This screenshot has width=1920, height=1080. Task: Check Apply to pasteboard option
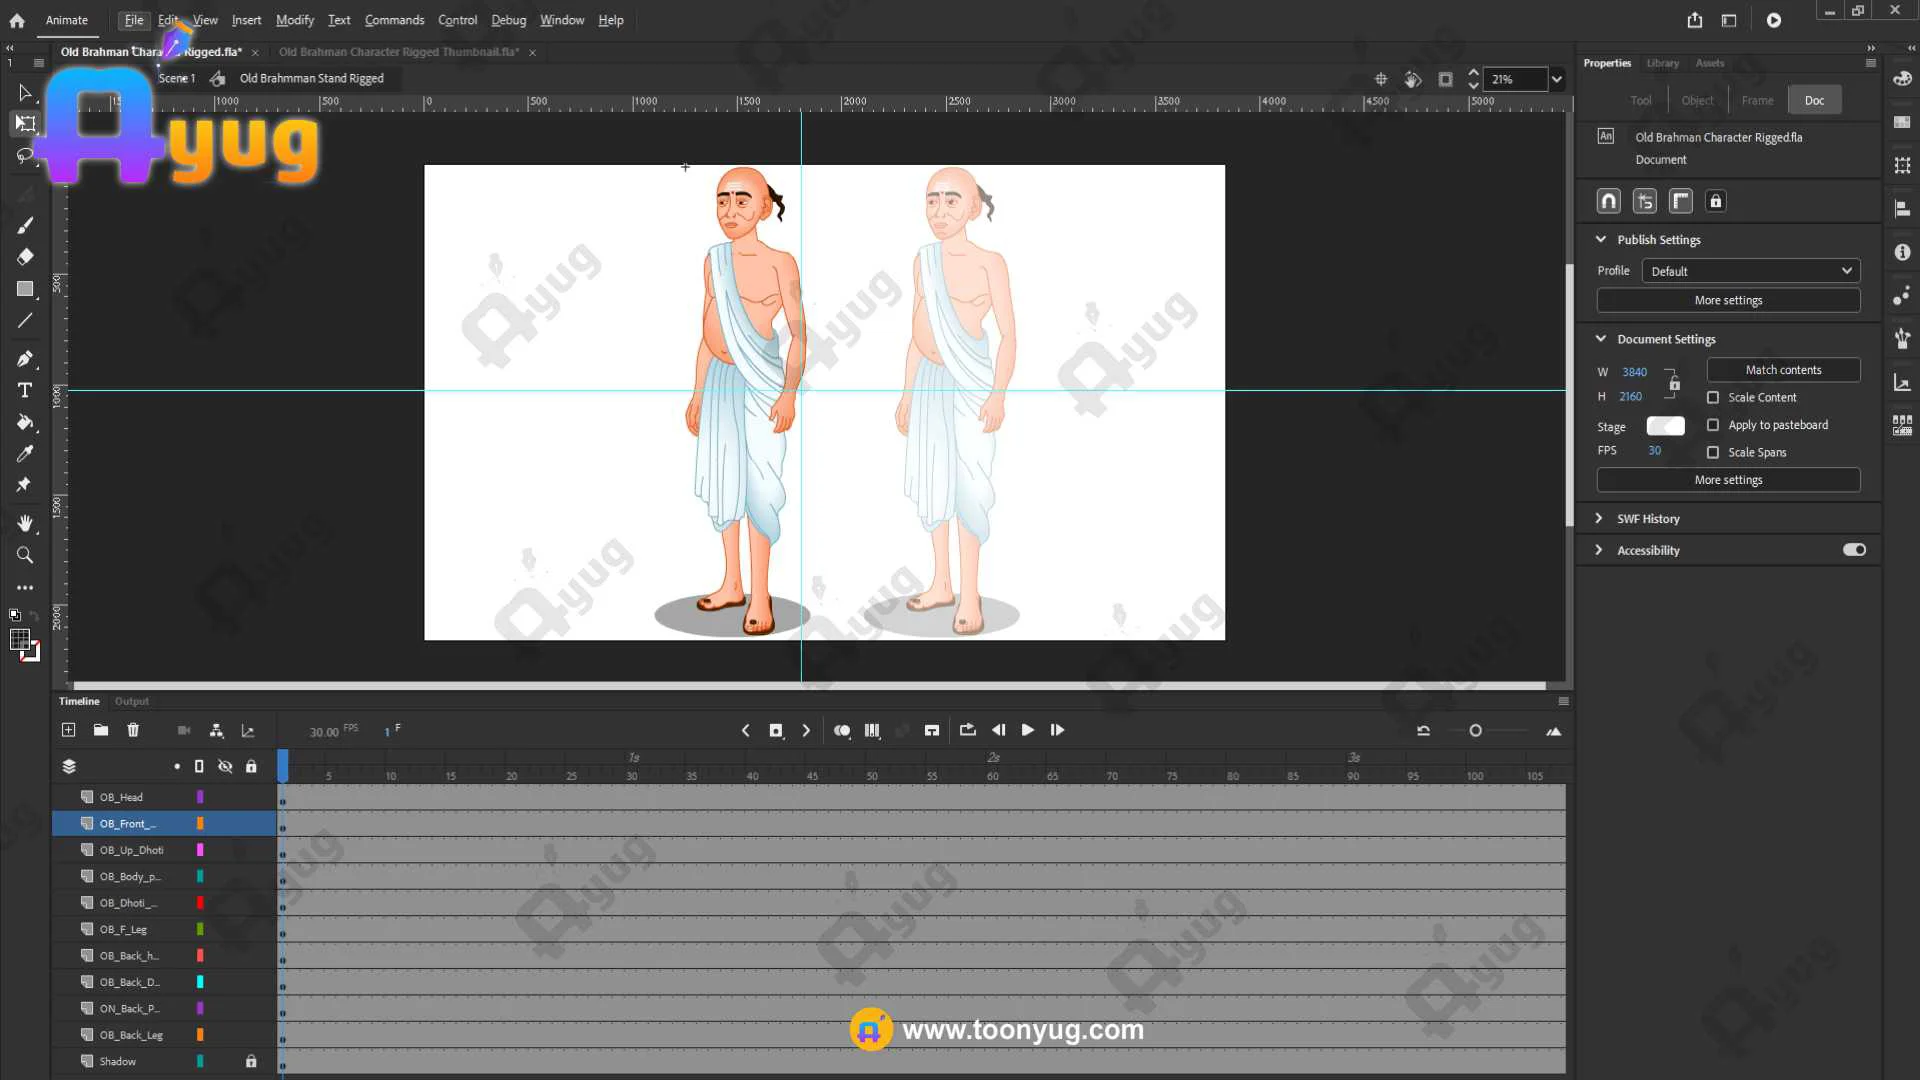point(1713,425)
